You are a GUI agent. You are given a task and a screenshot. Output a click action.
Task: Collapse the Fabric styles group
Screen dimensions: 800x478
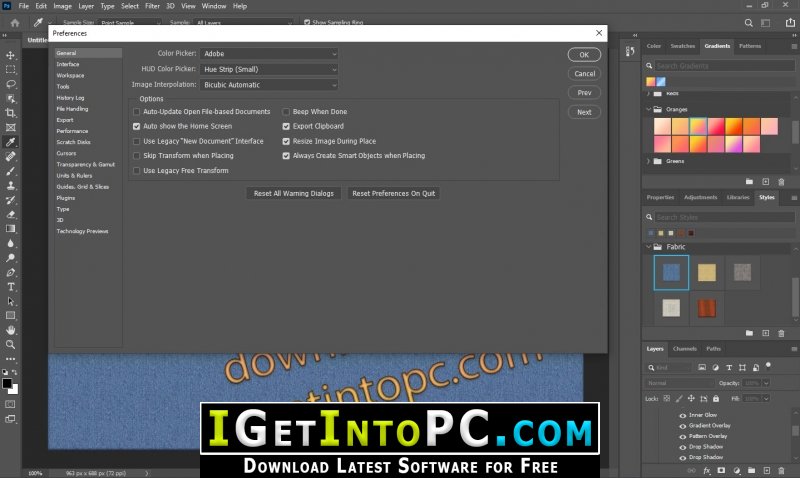coord(648,247)
